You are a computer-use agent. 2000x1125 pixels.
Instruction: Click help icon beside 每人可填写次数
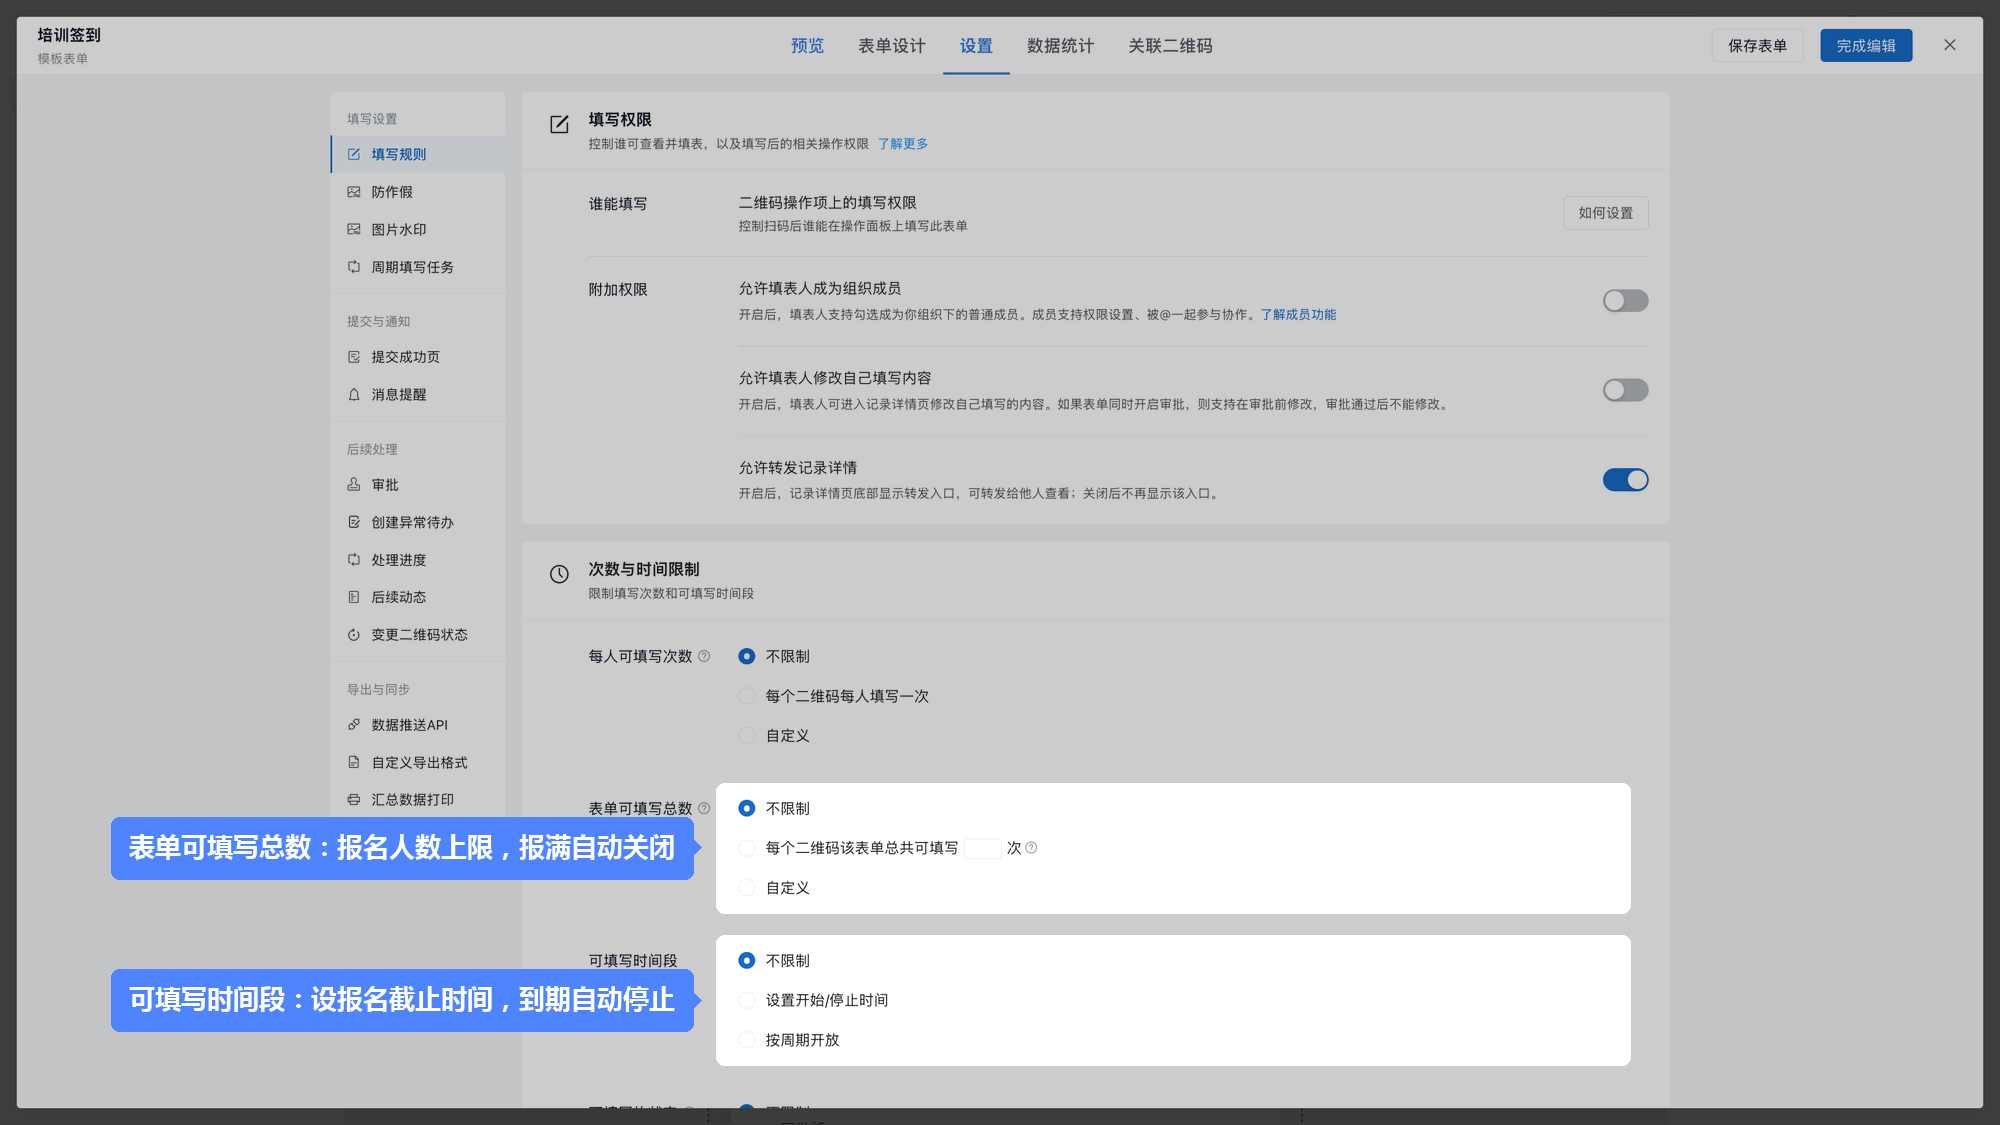click(x=704, y=656)
